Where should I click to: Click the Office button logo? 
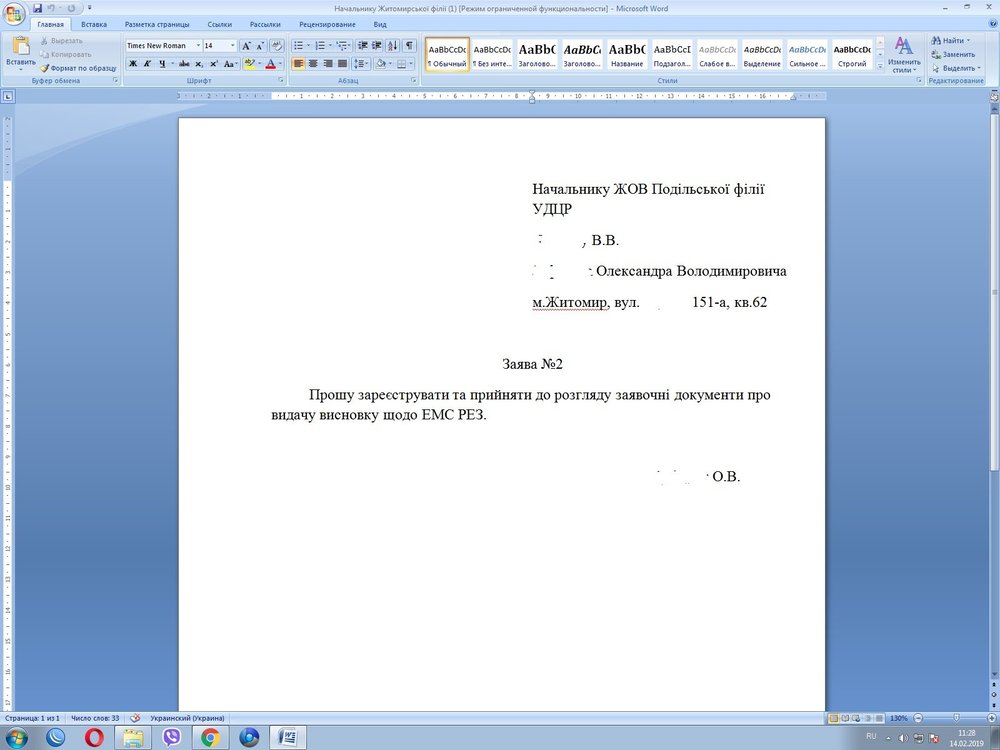(14, 14)
